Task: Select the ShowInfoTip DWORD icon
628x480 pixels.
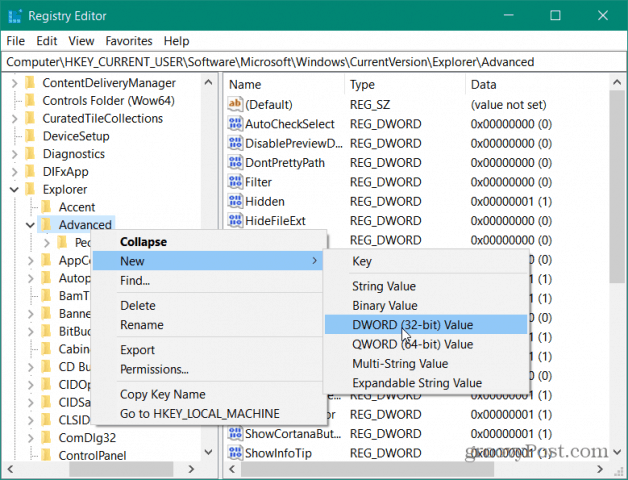Action: pyautogui.click(x=235, y=453)
